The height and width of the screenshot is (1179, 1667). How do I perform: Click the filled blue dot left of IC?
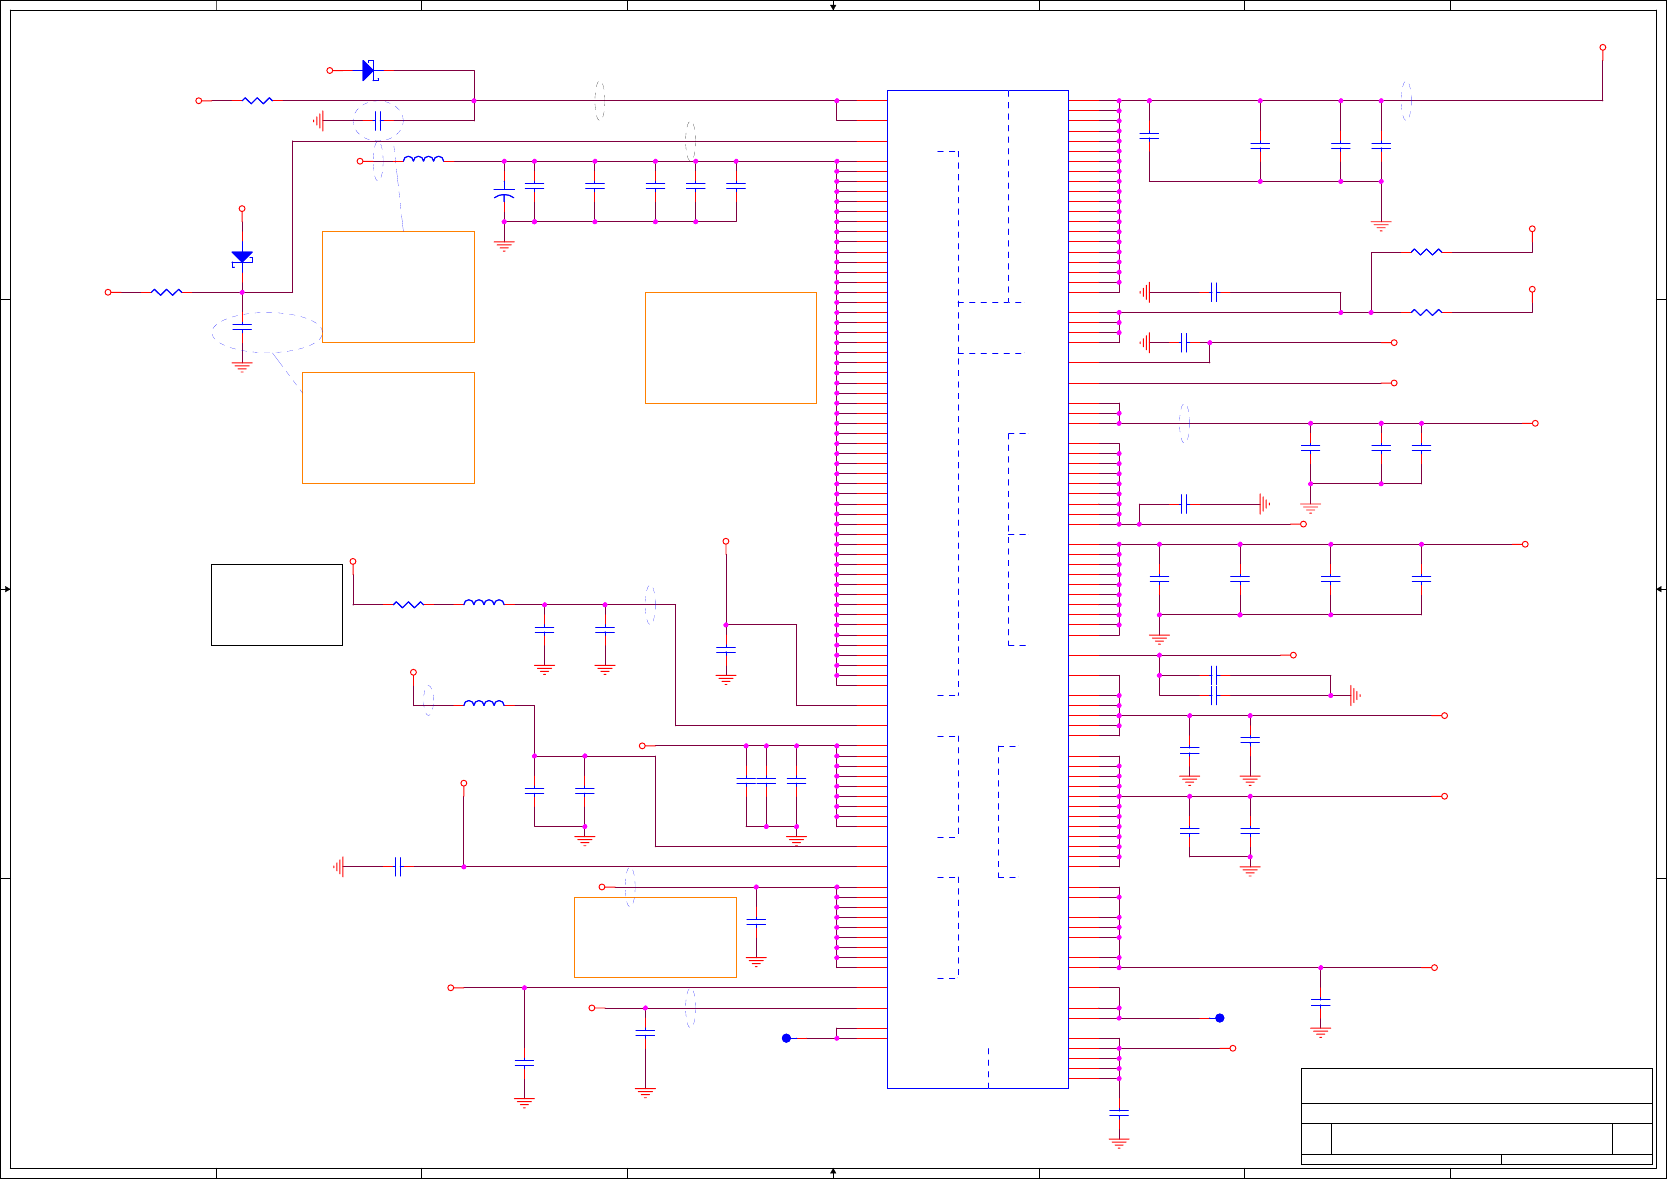[786, 1038]
